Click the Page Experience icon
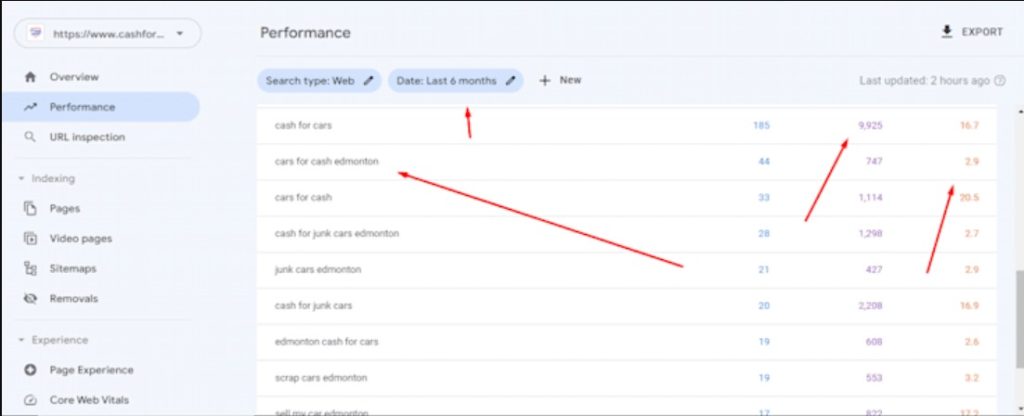Viewport: 1024px width, 416px height. click(30, 370)
